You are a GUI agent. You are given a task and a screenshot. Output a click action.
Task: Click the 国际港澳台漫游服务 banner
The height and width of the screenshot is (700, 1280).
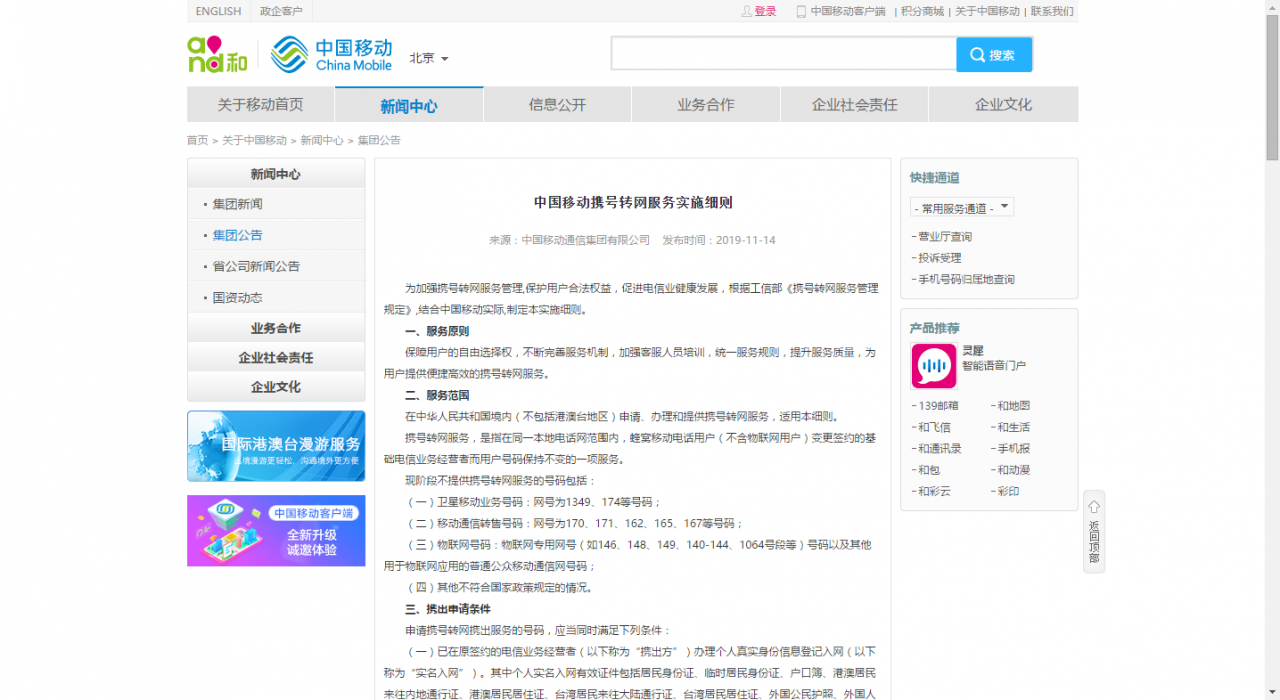(x=276, y=446)
